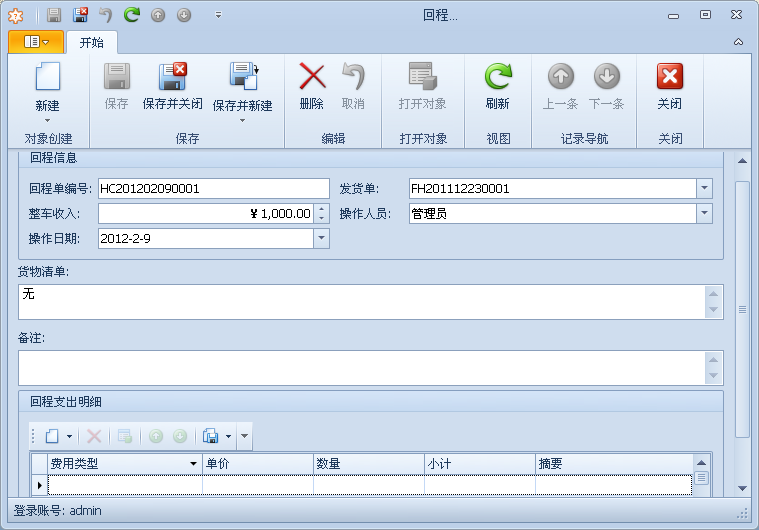The width and height of the screenshot is (759, 530).
Task: Add new row in expense detail toolbar
Action: (x=52, y=436)
